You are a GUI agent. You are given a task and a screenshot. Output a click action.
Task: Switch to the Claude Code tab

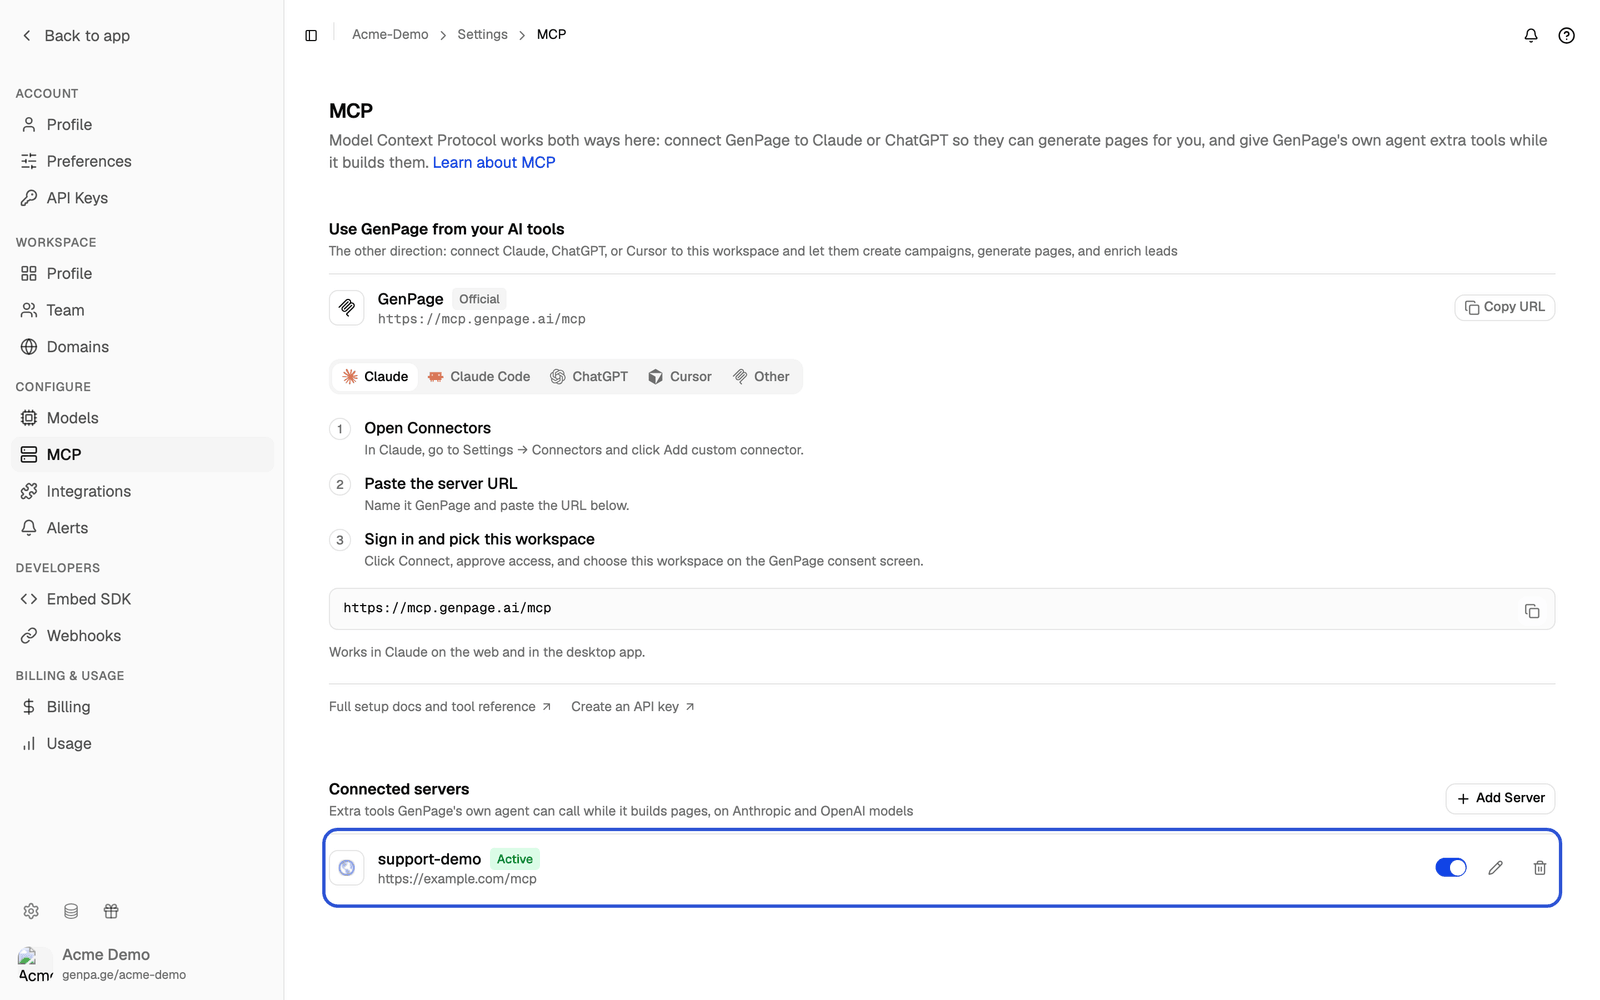tap(479, 377)
